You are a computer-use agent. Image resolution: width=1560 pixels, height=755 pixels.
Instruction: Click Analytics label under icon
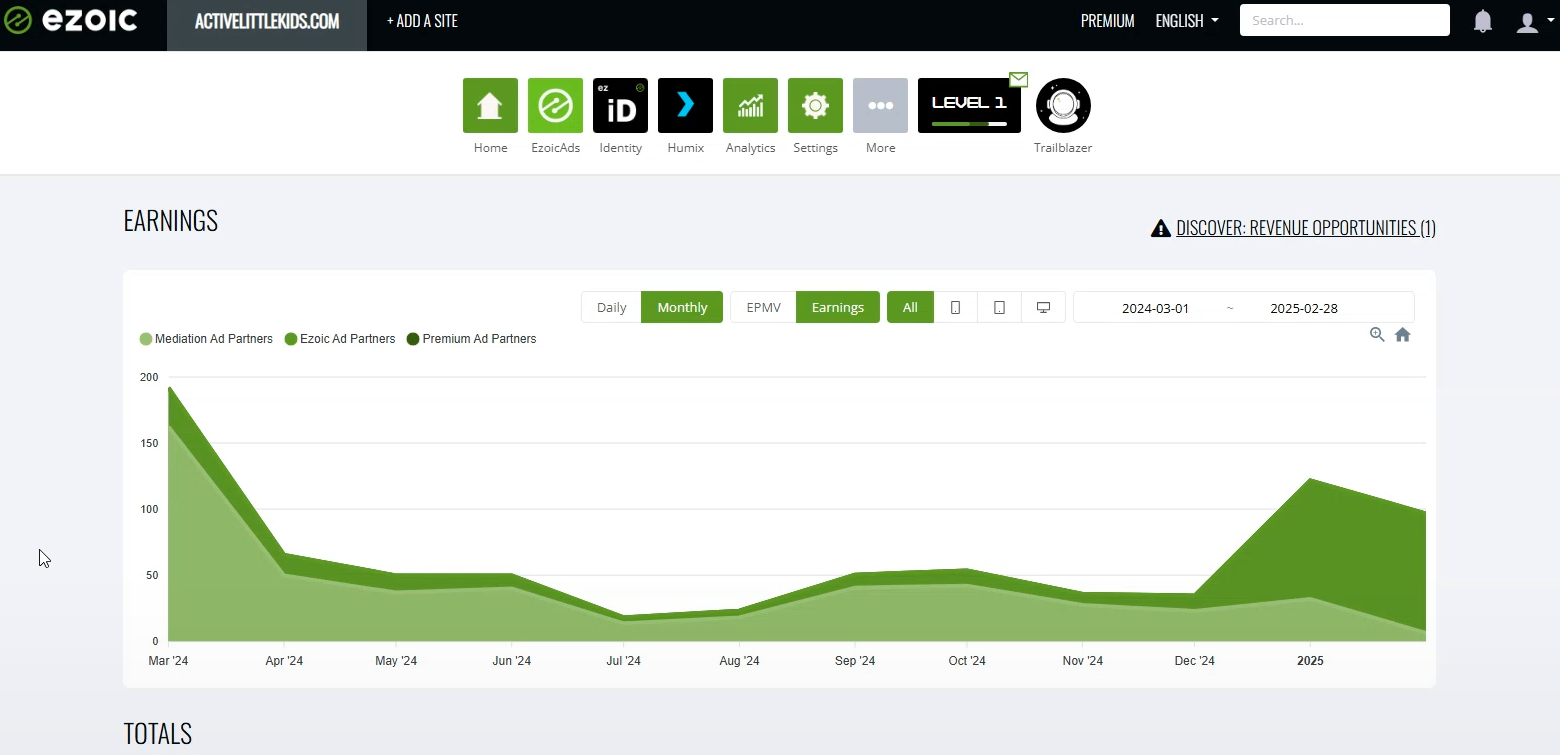(x=750, y=148)
